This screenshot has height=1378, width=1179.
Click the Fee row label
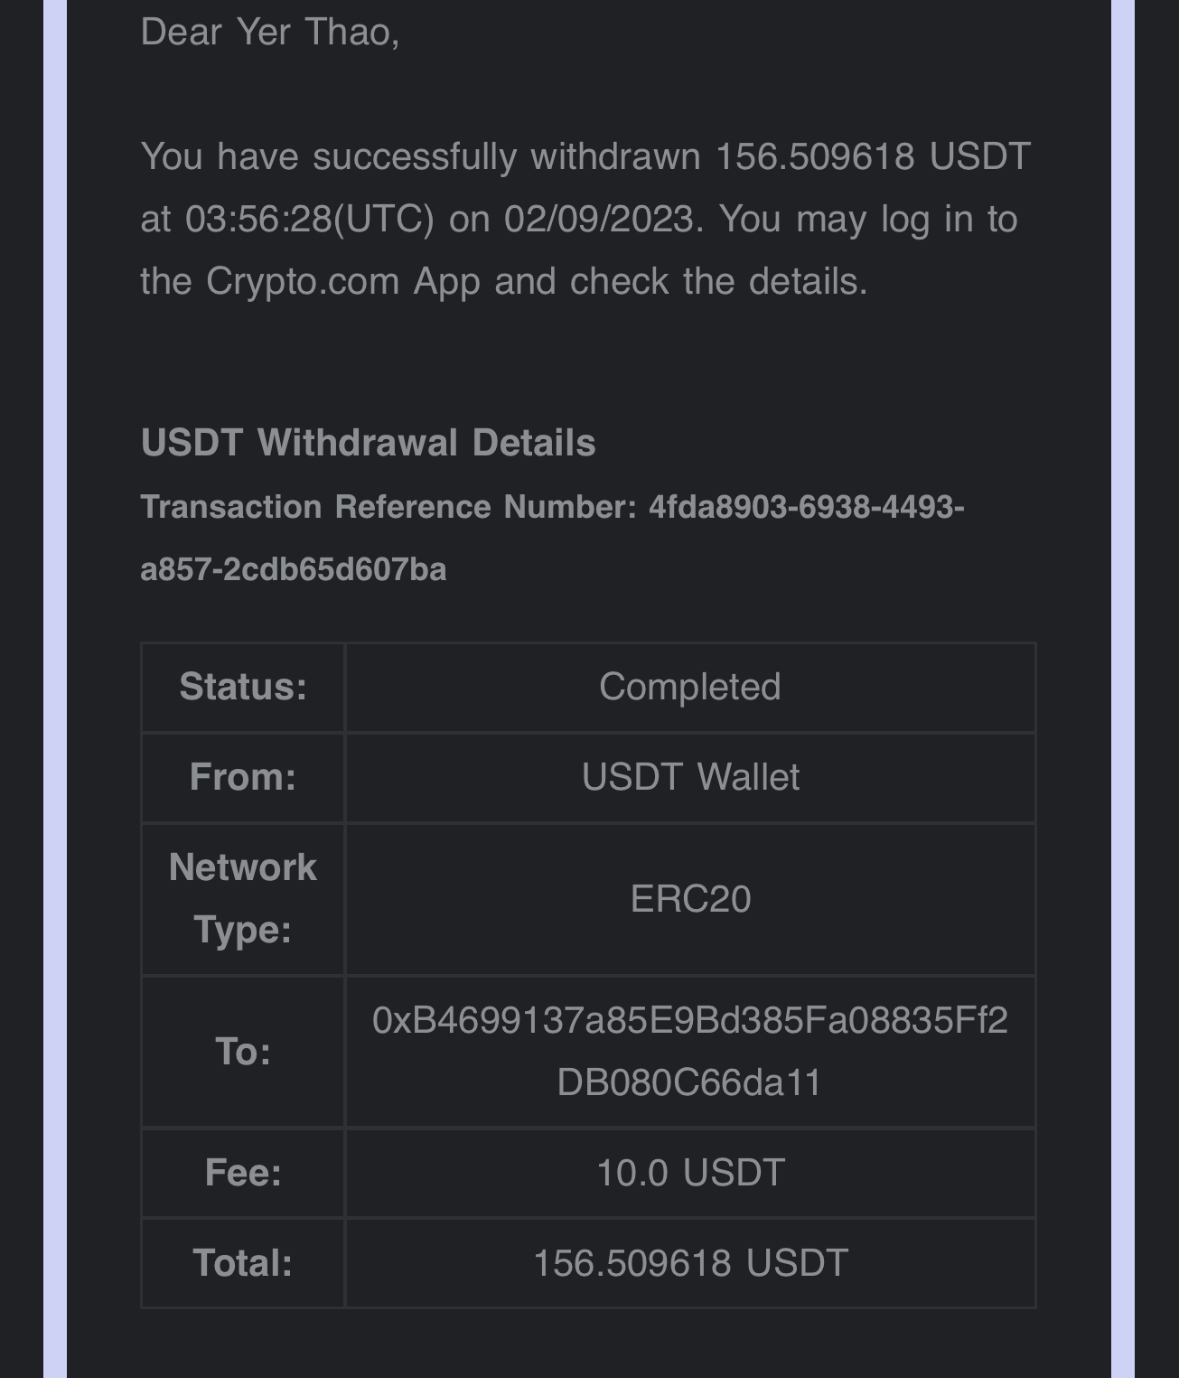(243, 1172)
